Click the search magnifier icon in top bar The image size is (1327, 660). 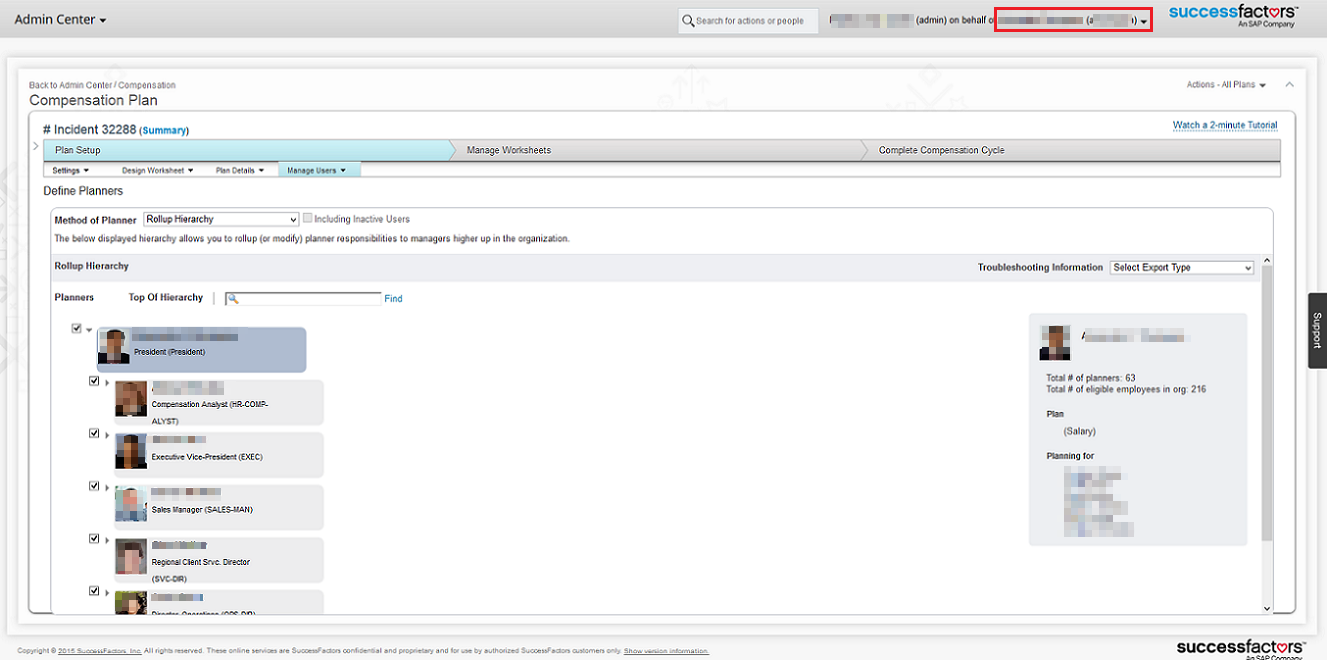[688, 20]
